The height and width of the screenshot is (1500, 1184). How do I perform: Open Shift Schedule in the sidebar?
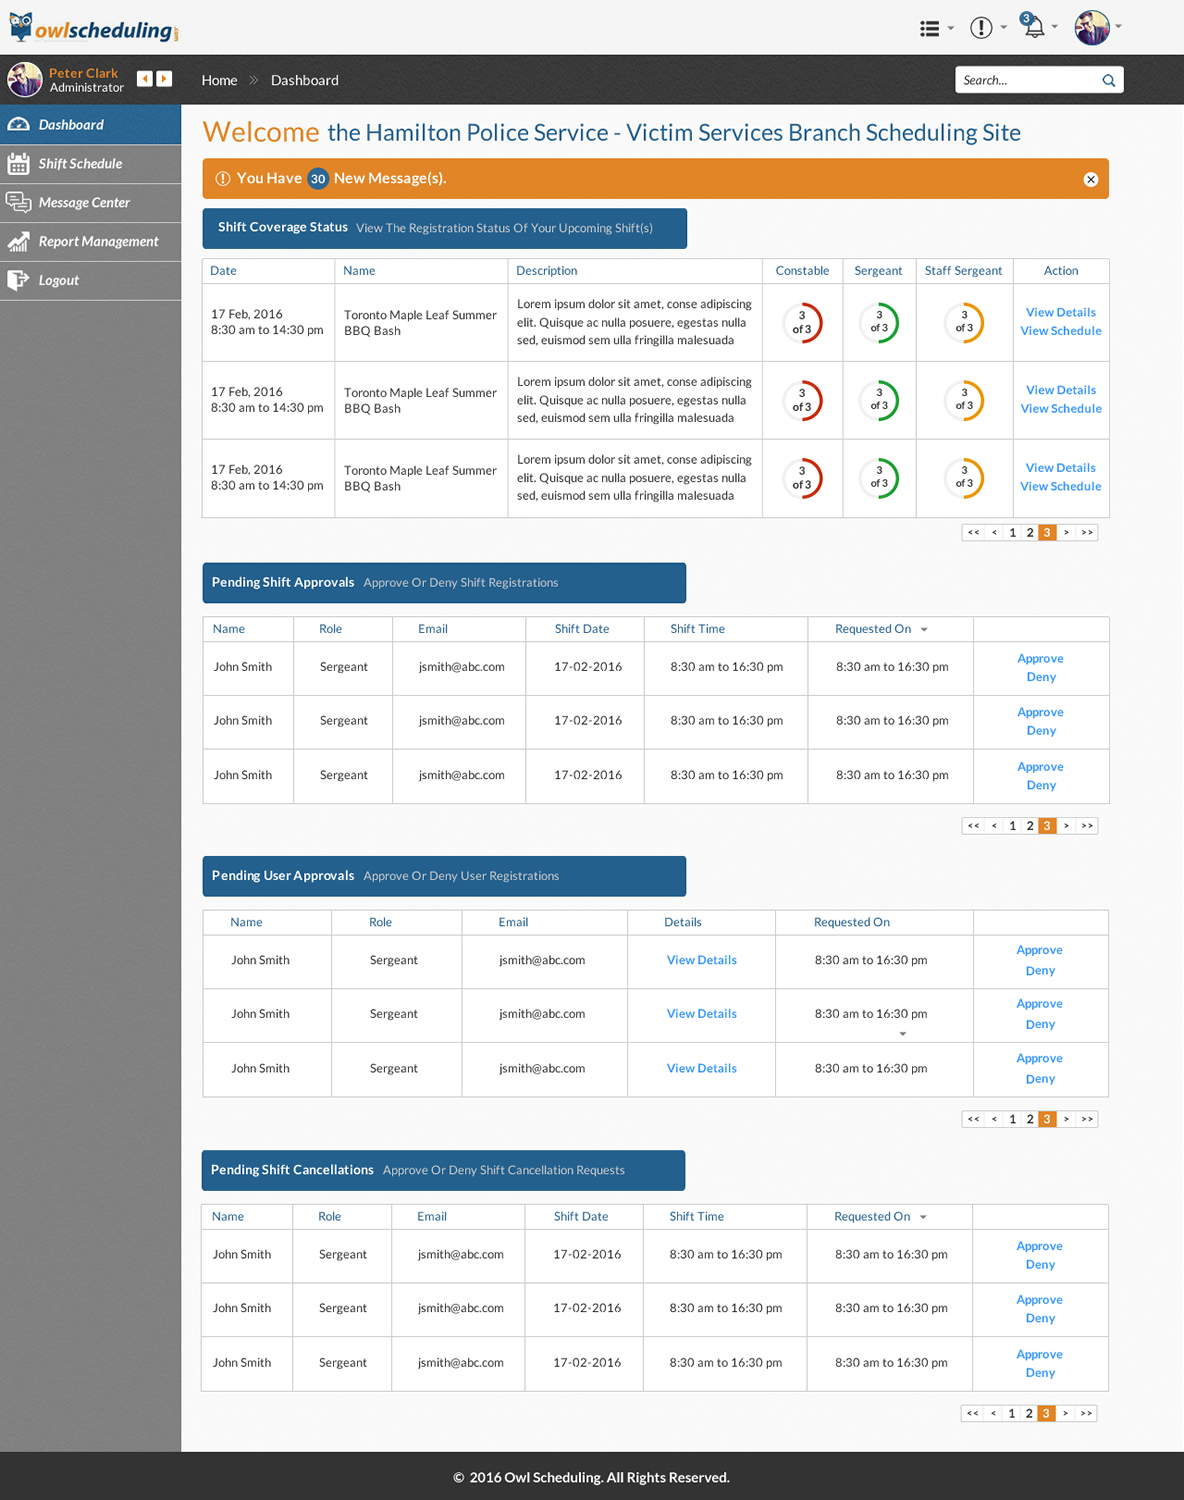[90, 164]
